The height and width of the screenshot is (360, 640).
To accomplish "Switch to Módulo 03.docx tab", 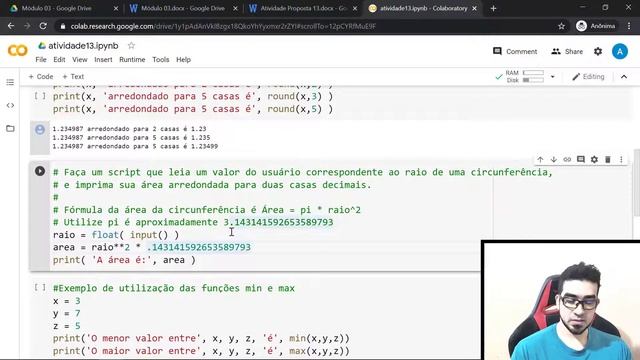I will pyautogui.click(x=183, y=8).
